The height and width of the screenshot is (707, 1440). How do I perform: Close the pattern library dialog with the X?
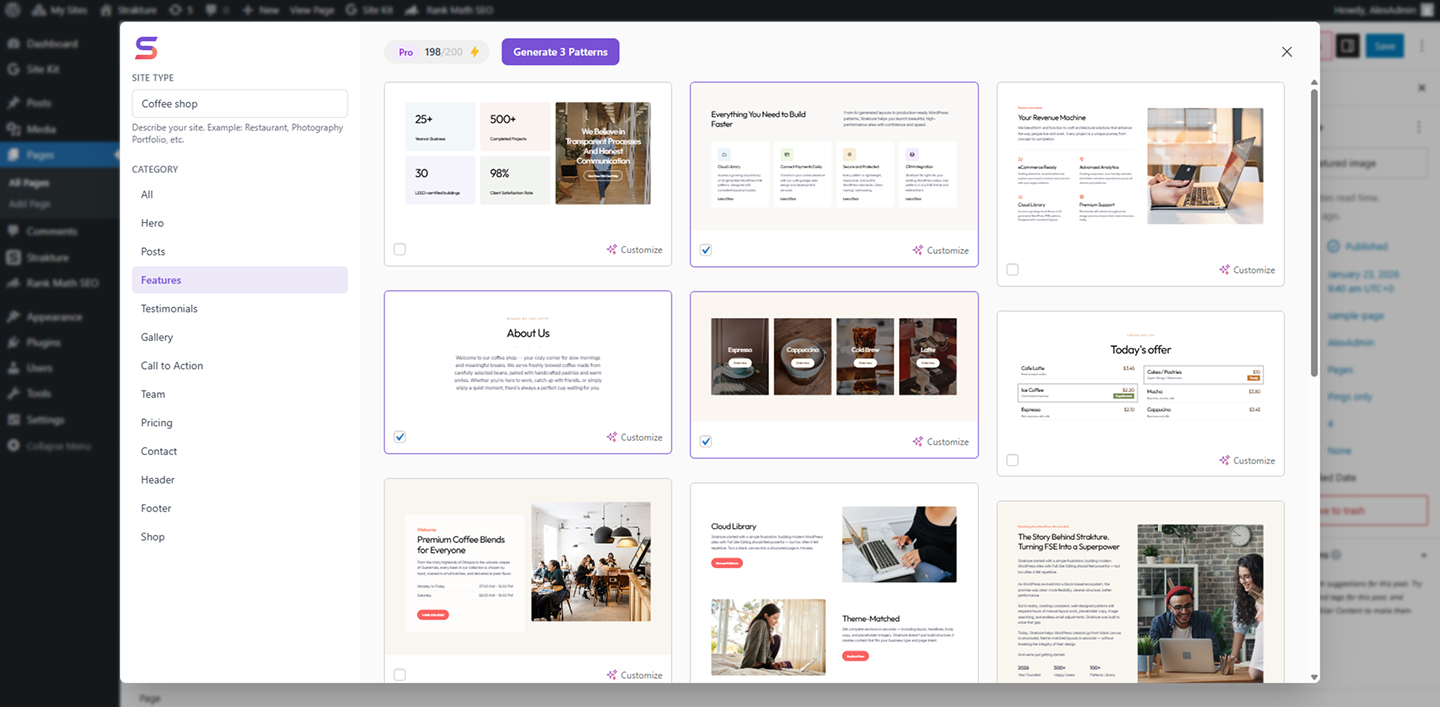pyautogui.click(x=1287, y=52)
